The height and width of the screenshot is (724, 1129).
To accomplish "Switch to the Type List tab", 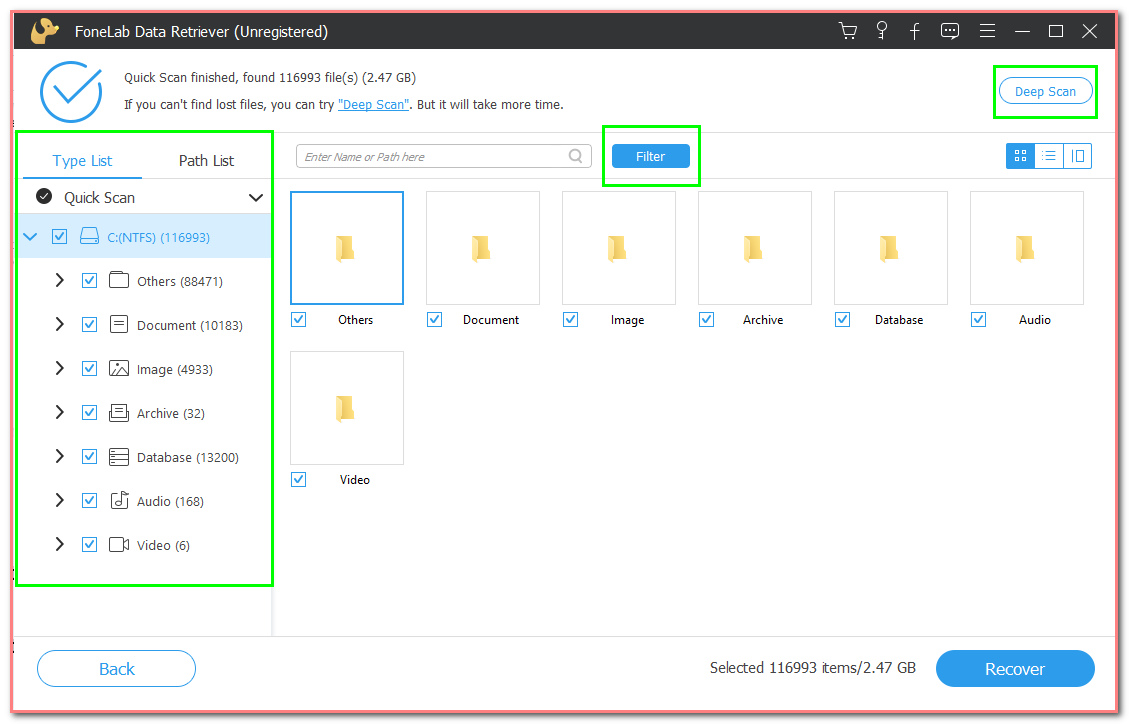I will 82,160.
